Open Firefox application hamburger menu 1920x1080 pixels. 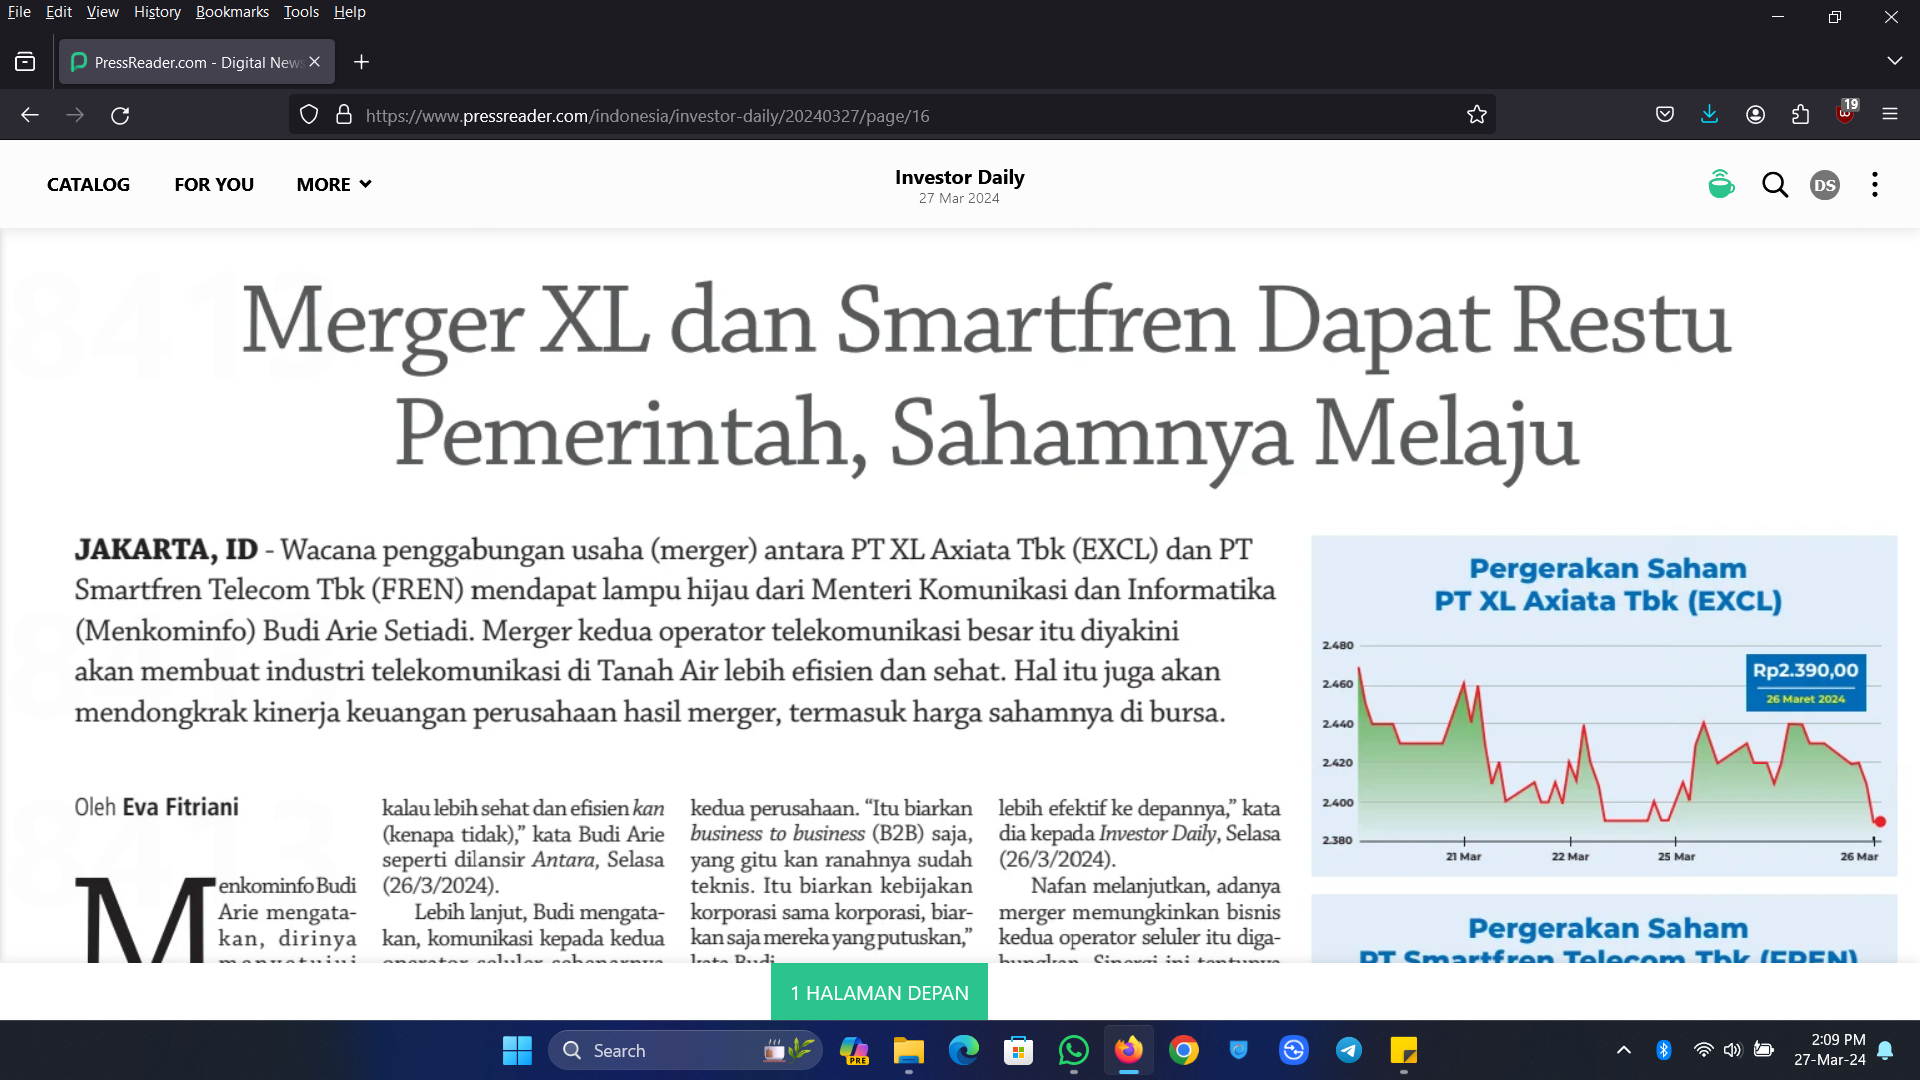click(x=1890, y=115)
